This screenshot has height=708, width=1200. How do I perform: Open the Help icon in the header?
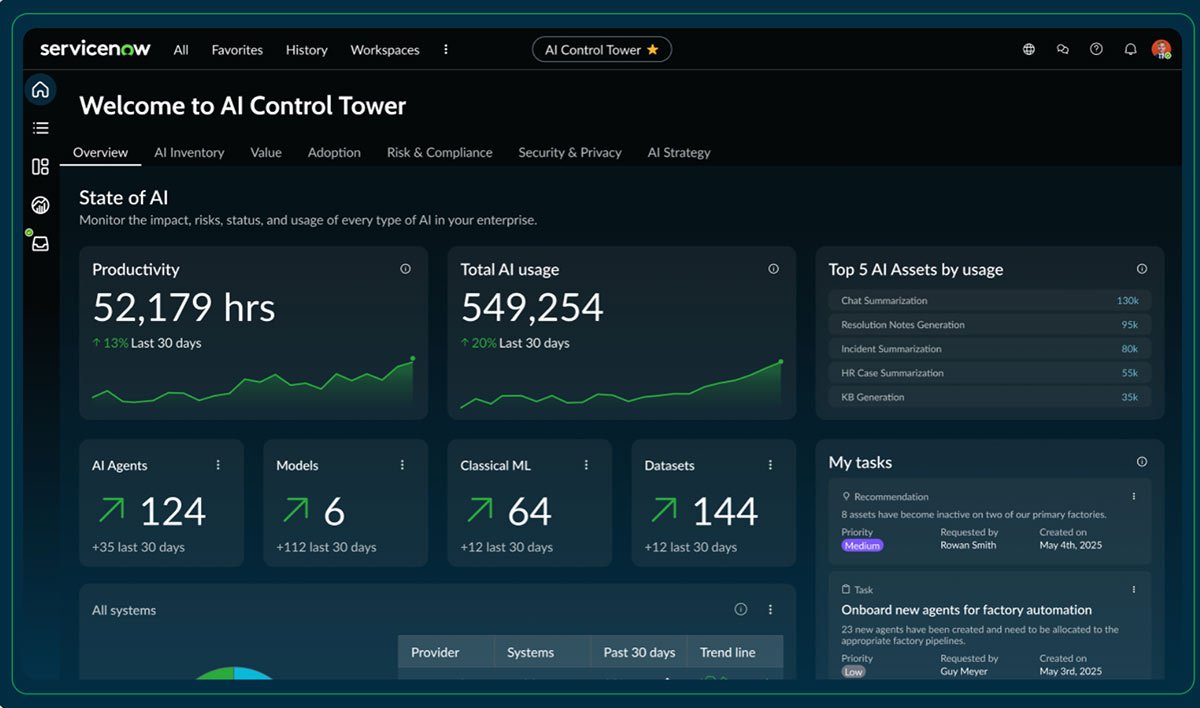click(x=1096, y=48)
